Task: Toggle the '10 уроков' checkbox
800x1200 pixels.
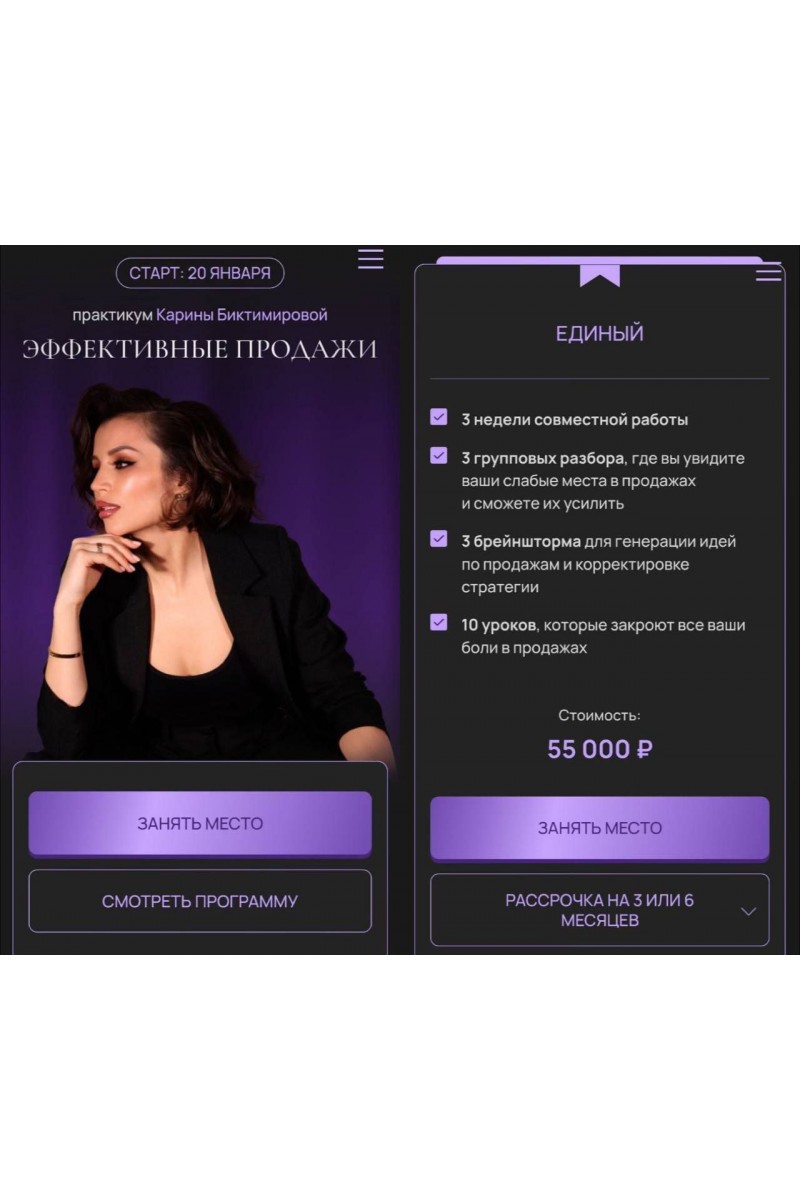Action: coord(439,622)
